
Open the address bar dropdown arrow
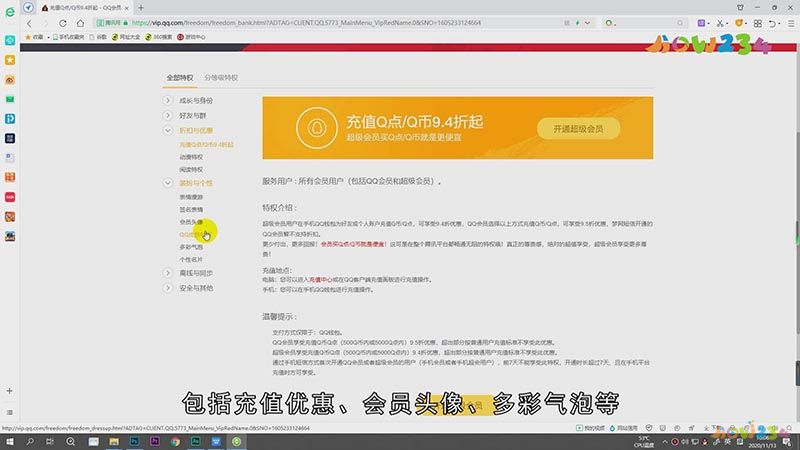point(587,23)
